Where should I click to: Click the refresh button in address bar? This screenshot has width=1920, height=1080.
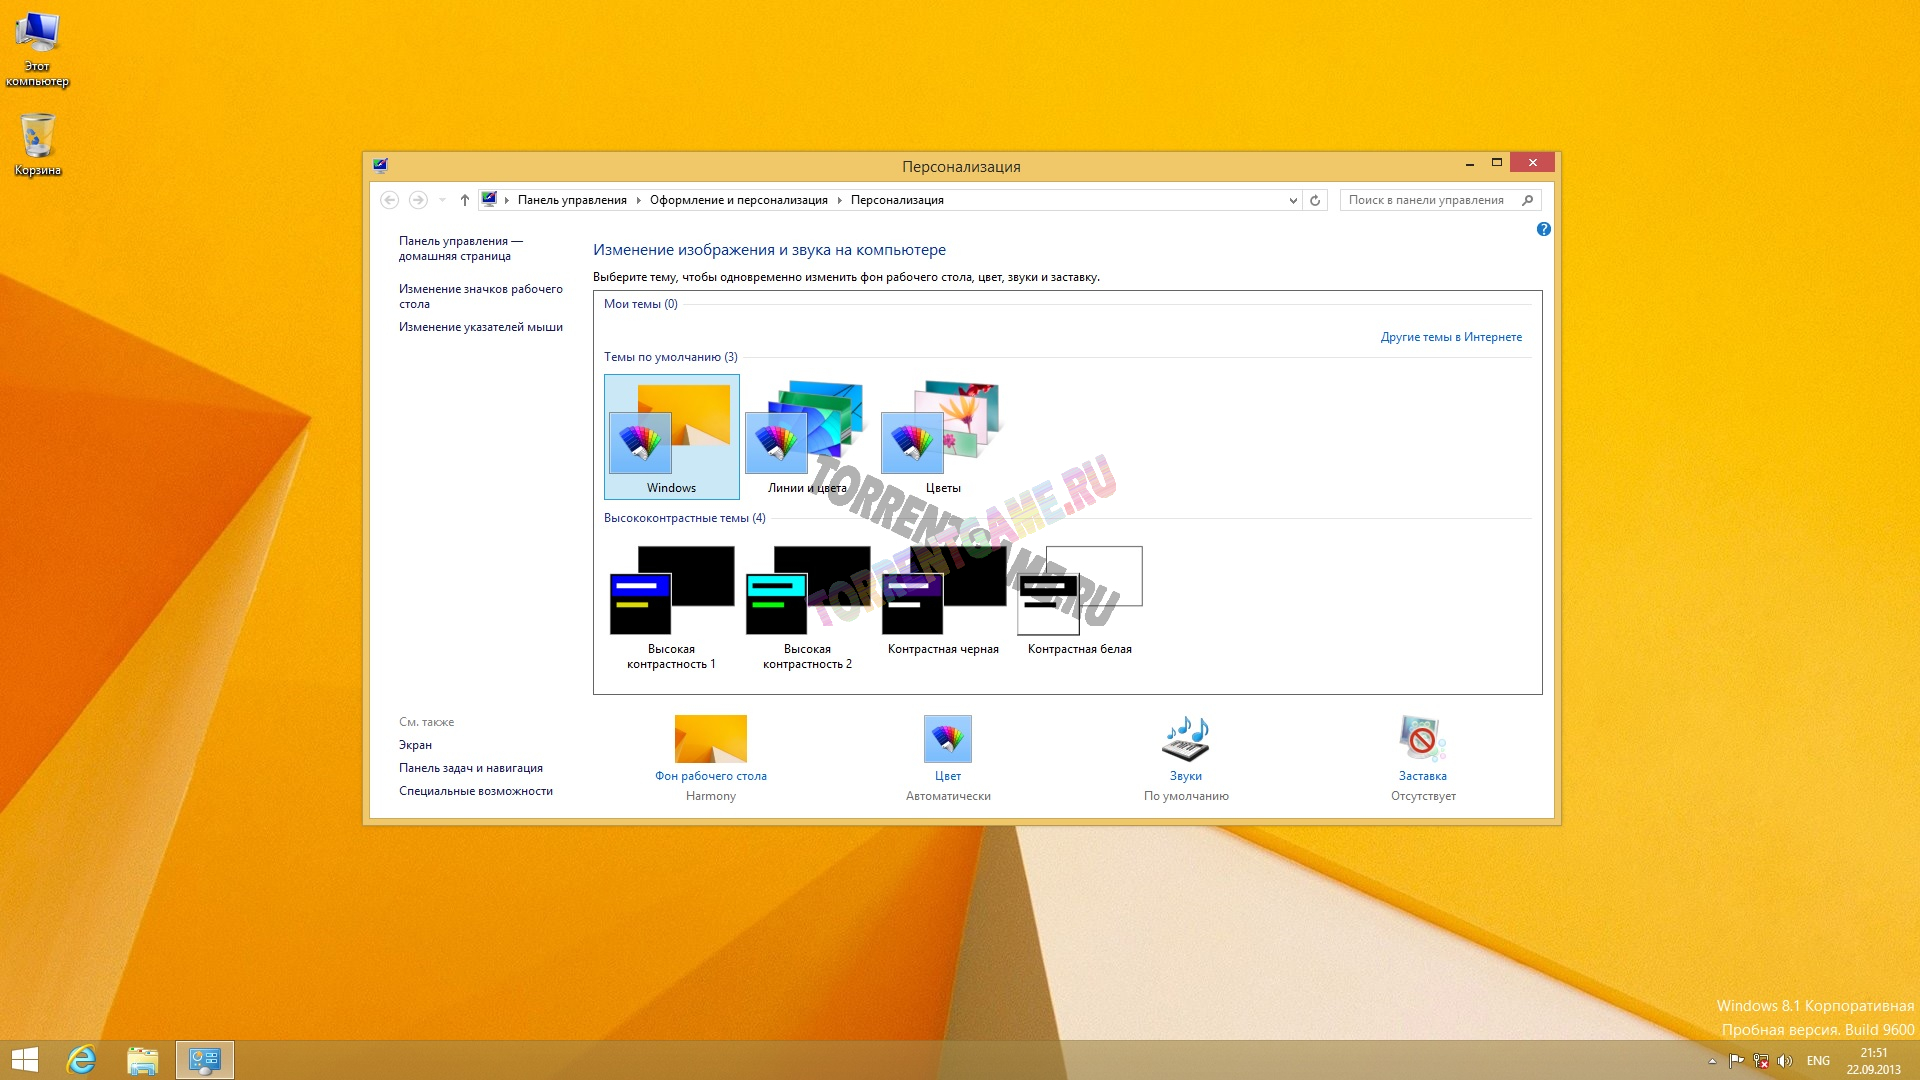point(1315,200)
